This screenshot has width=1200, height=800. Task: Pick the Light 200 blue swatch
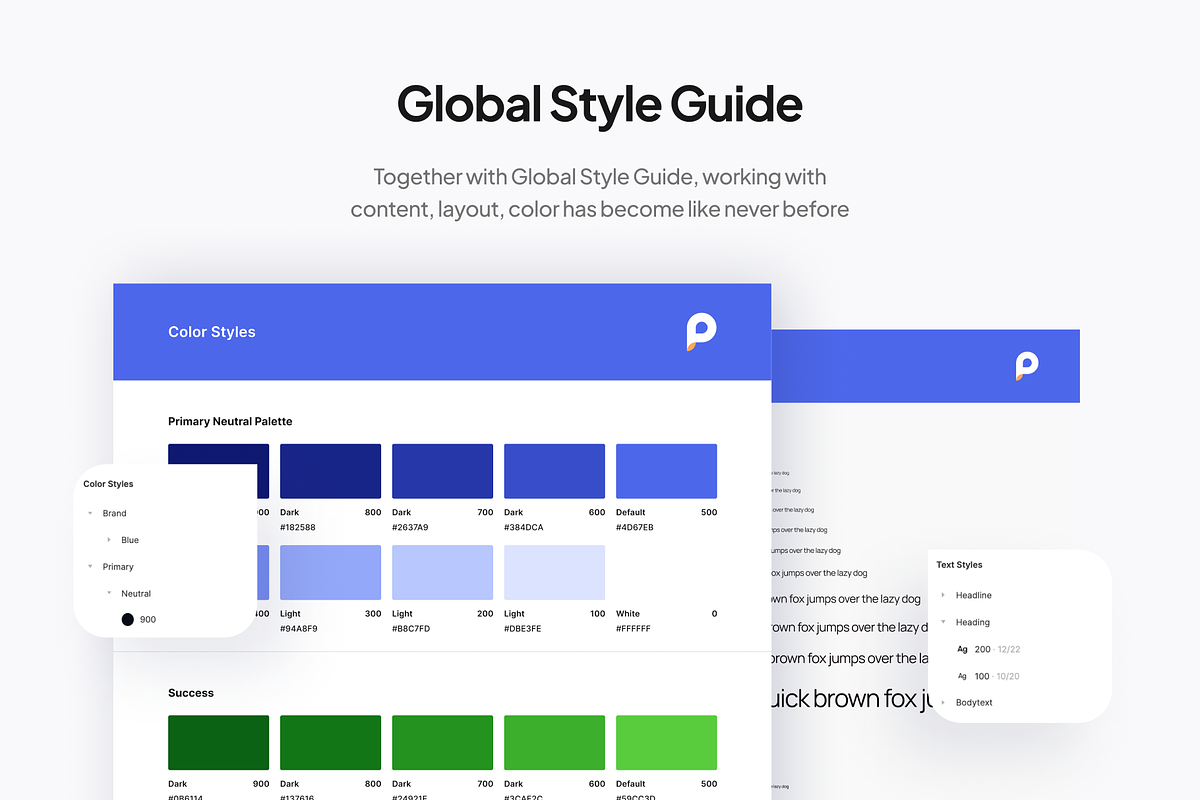pyautogui.click(x=442, y=572)
